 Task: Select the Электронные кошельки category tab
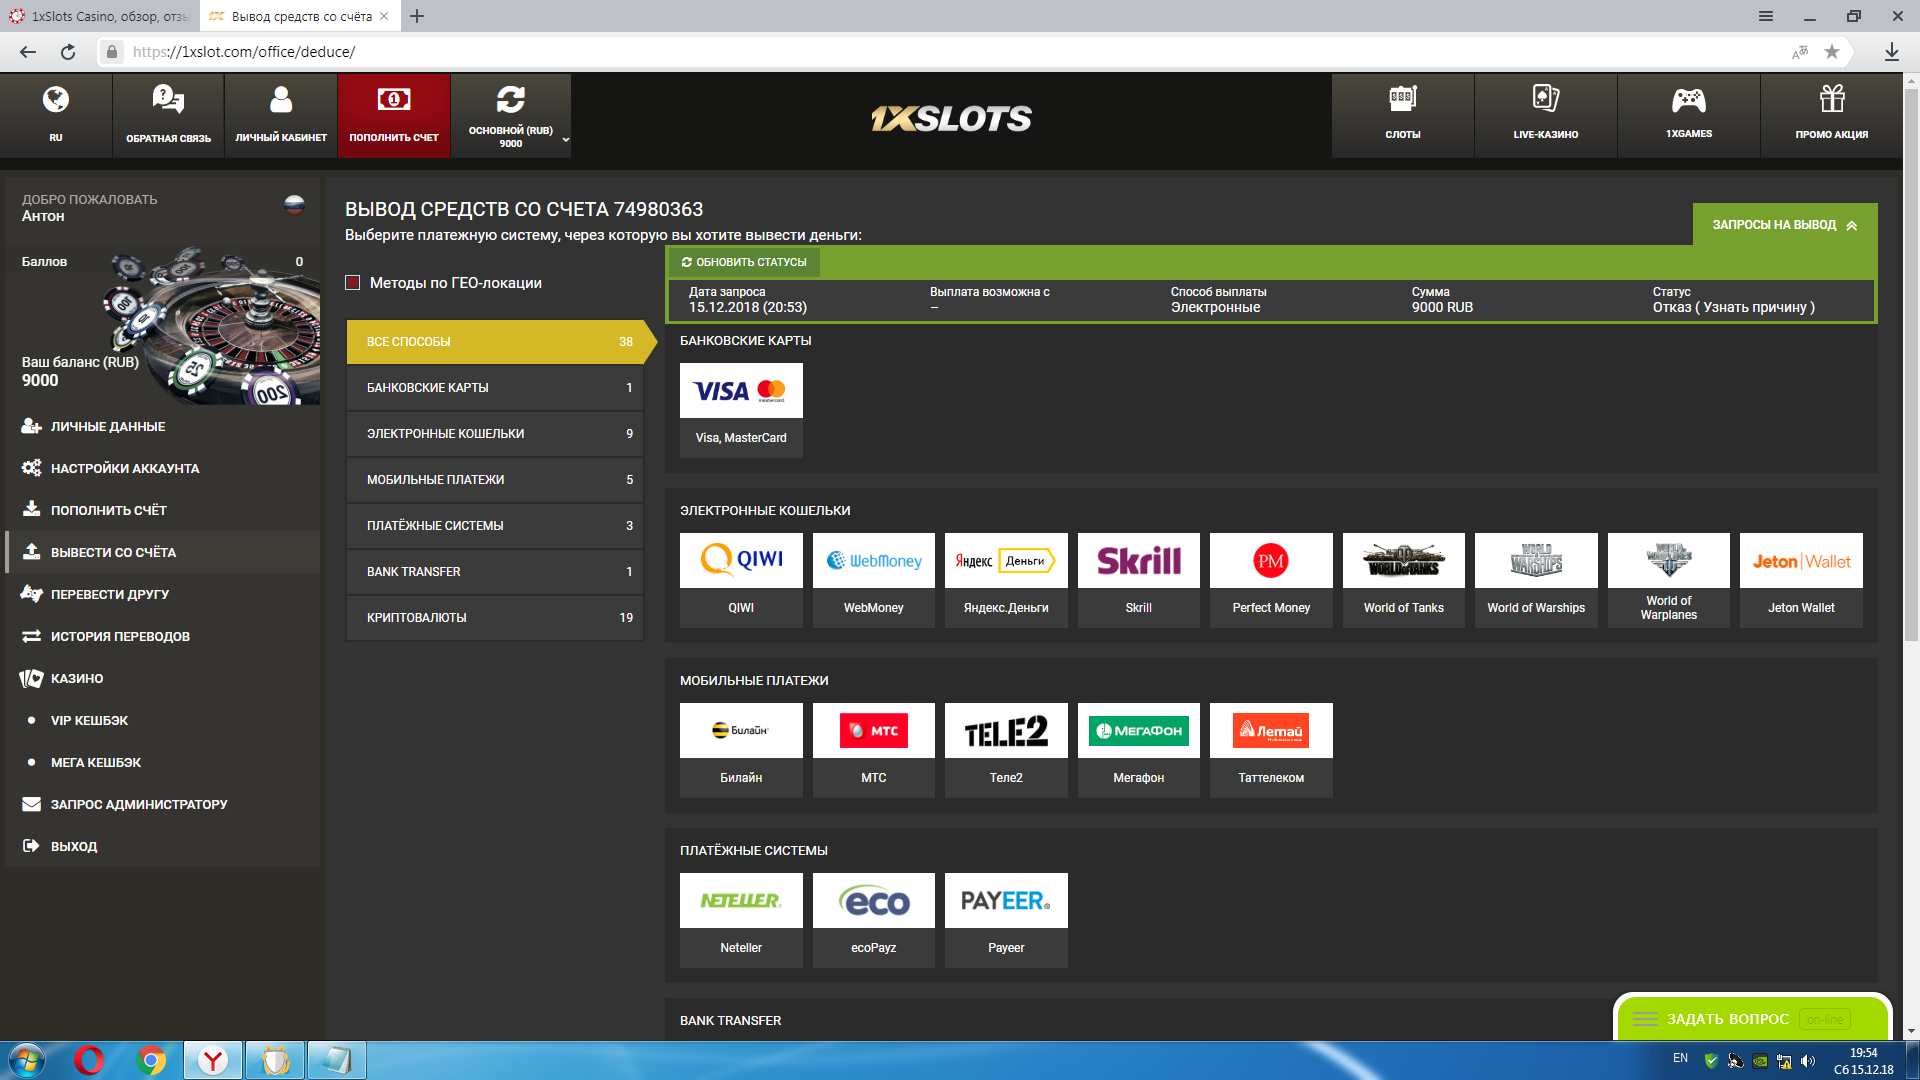(x=495, y=434)
